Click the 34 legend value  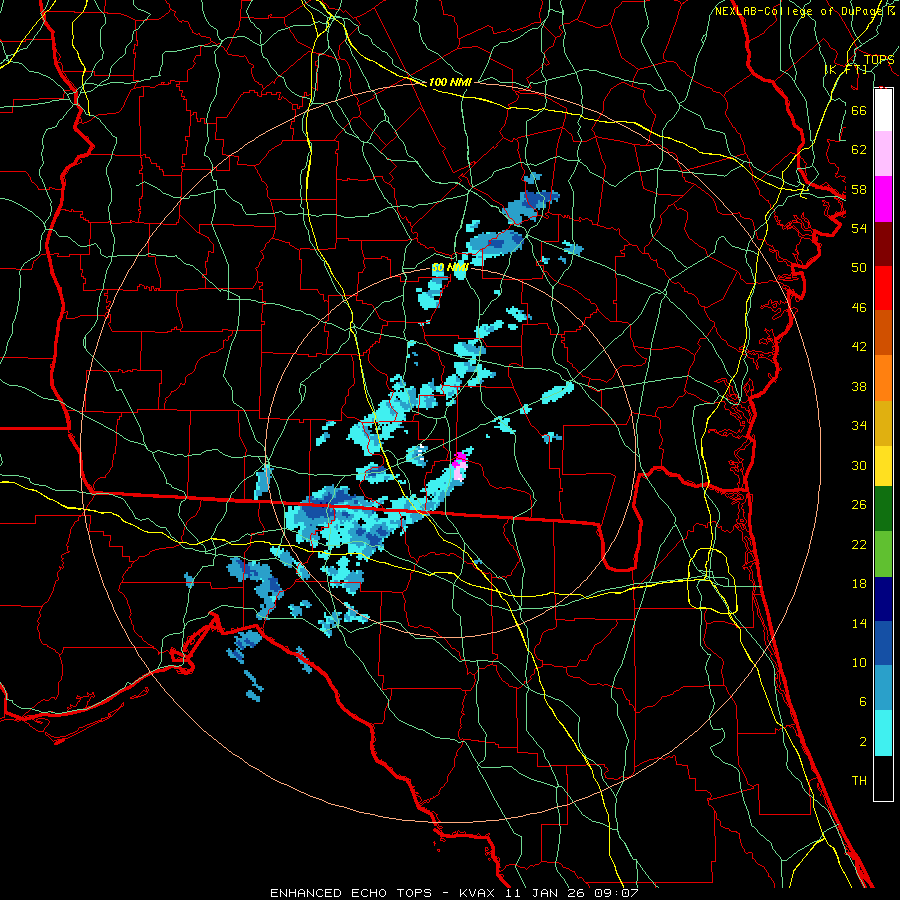859,426
